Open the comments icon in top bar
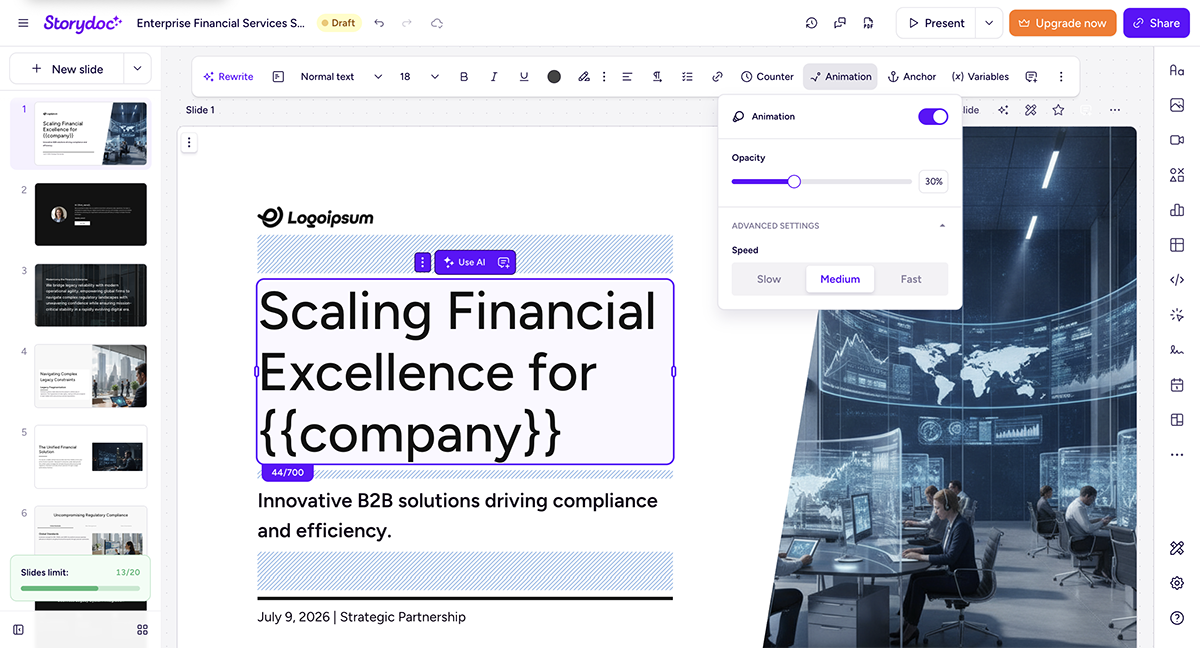This screenshot has width=1200, height=648. pyautogui.click(x=840, y=23)
